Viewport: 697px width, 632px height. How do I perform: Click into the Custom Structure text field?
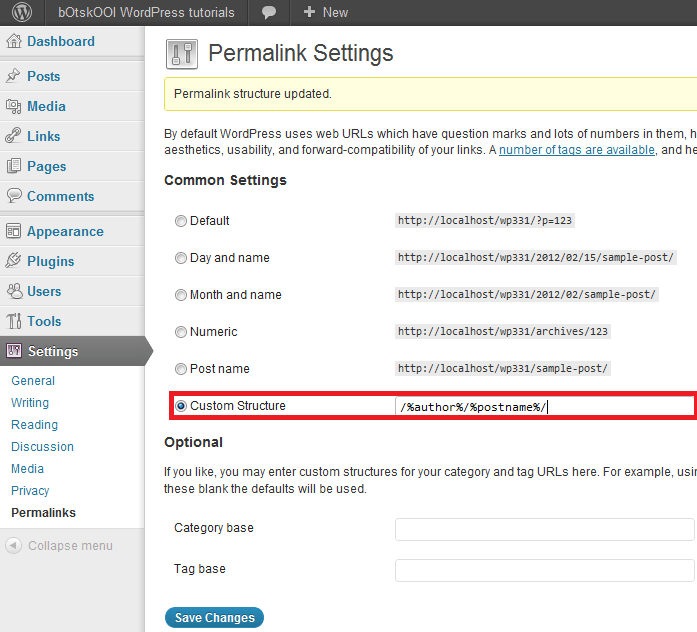[545, 406]
